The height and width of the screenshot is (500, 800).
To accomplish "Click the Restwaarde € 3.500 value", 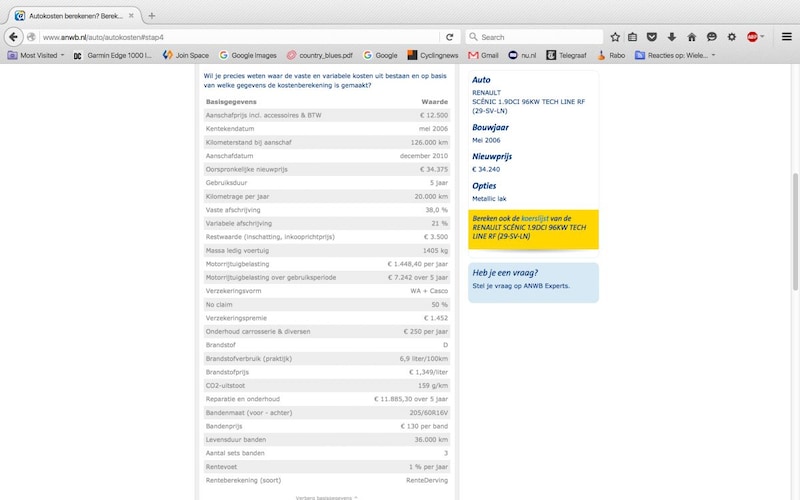I will [436, 237].
